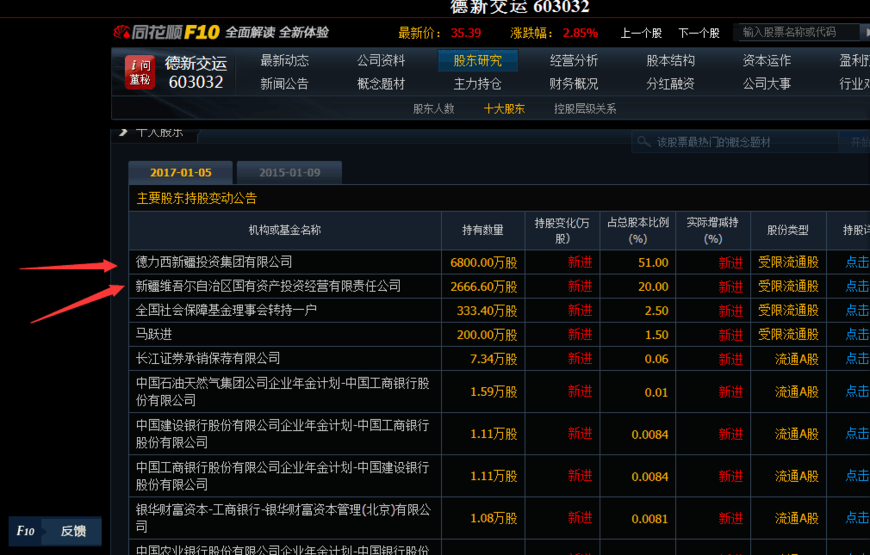Click the F10 button beside 反馈

pyautogui.click(x=26, y=531)
